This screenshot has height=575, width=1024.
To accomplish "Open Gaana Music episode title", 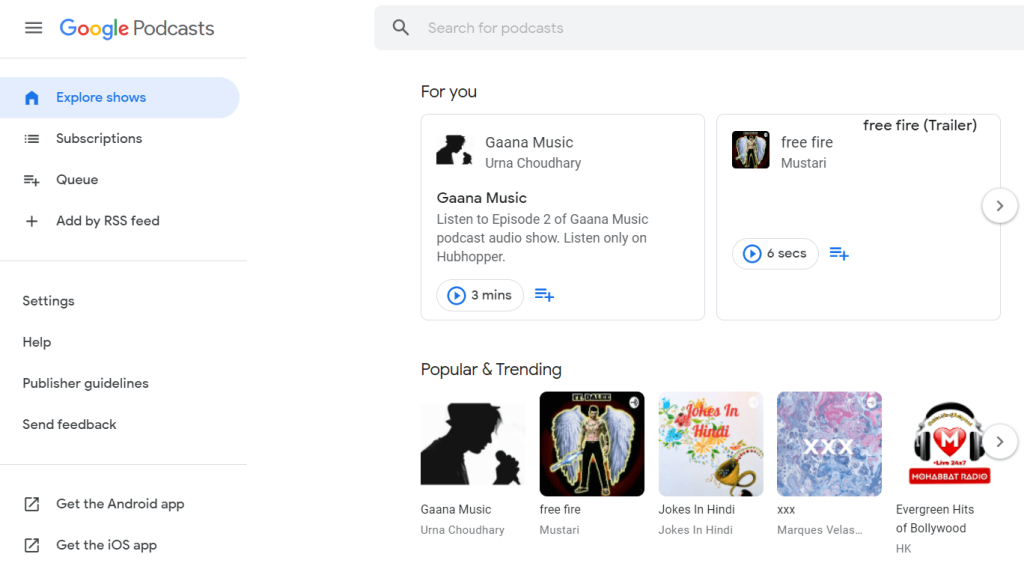I will [x=481, y=198].
